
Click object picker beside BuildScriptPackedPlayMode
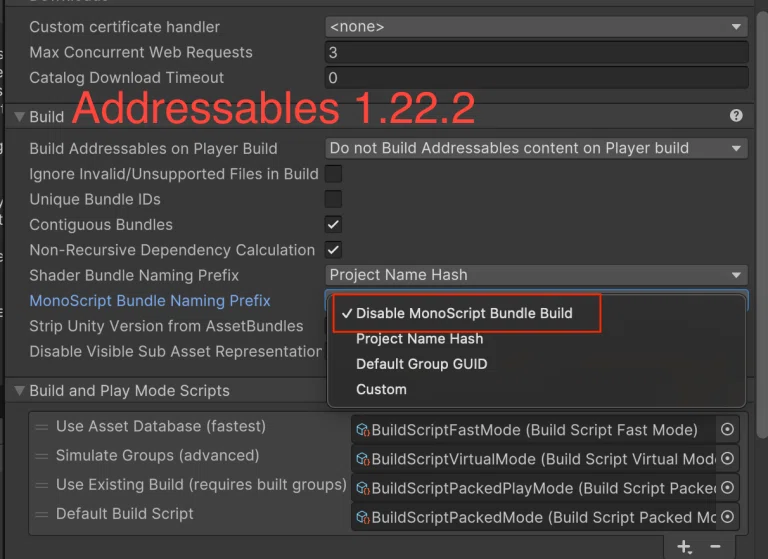[727, 488]
